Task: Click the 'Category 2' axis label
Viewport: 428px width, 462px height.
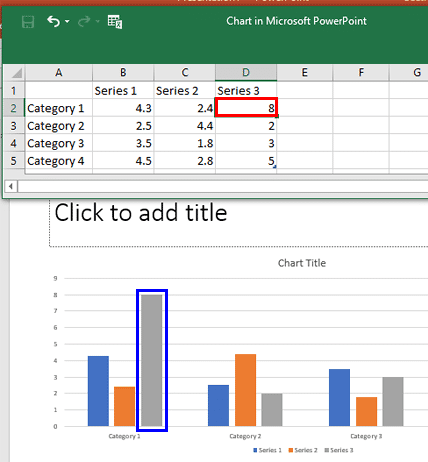Action: pos(245,436)
